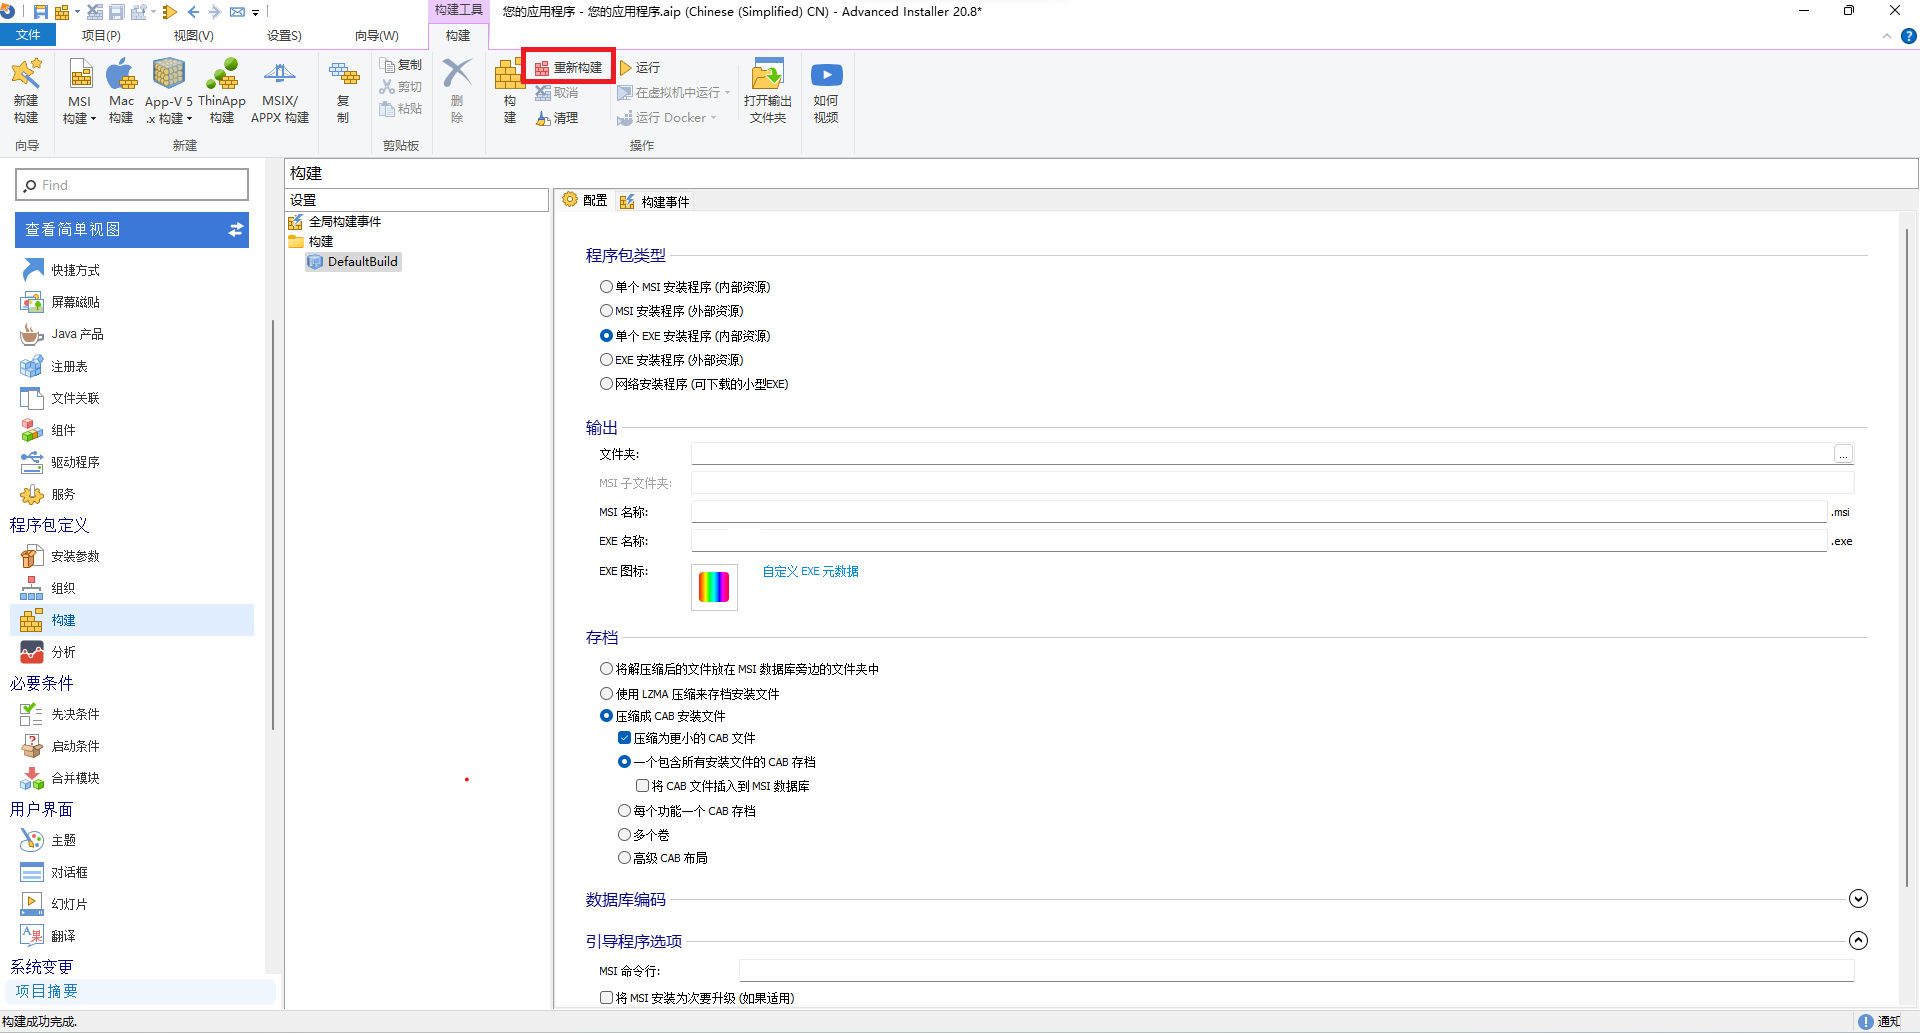This screenshot has width=1920, height=1033.
Task: Toggle 查看简单视图 switch button
Action: point(236,230)
